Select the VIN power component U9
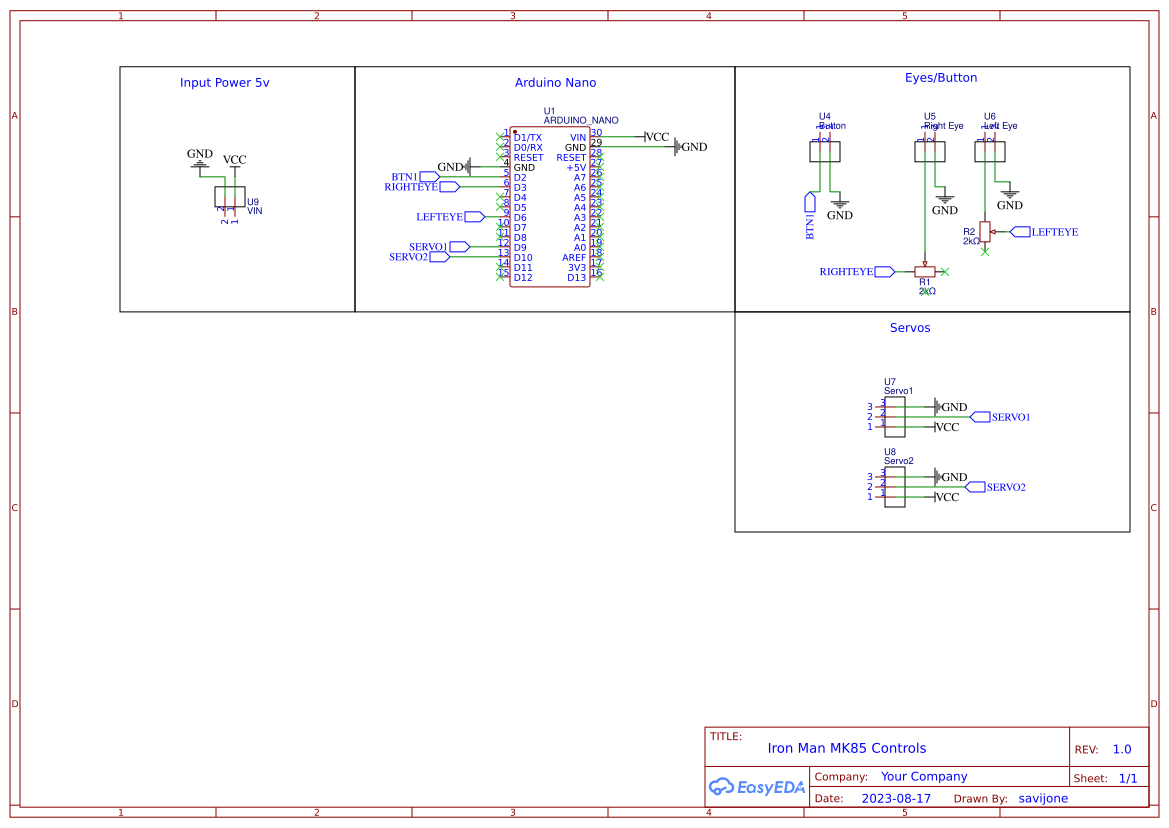Image resolution: width=1169 pixels, height=828 pixels. (228, 197)
